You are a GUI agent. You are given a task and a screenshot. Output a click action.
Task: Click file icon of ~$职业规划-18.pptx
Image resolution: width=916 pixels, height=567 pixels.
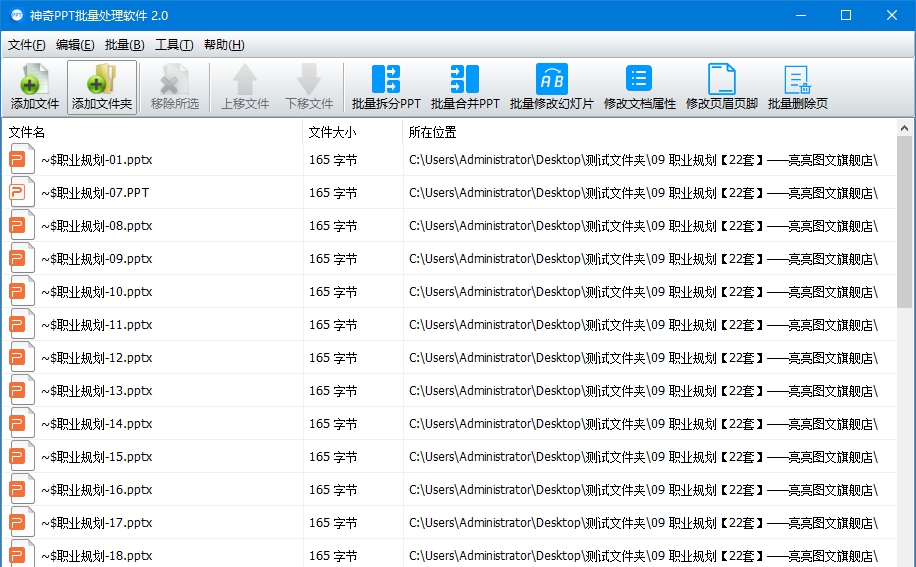coord(21,554)
